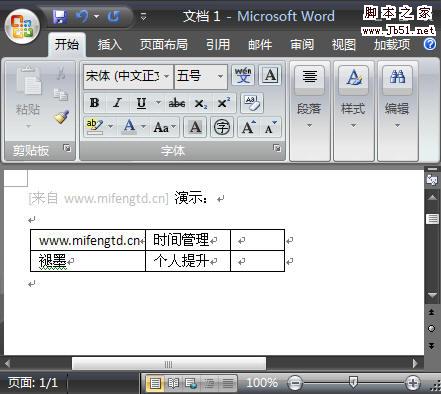Click the phonetic guide wén icon
Image resolution: width=441 pixels, height=394 pixels.
(243, 75)
